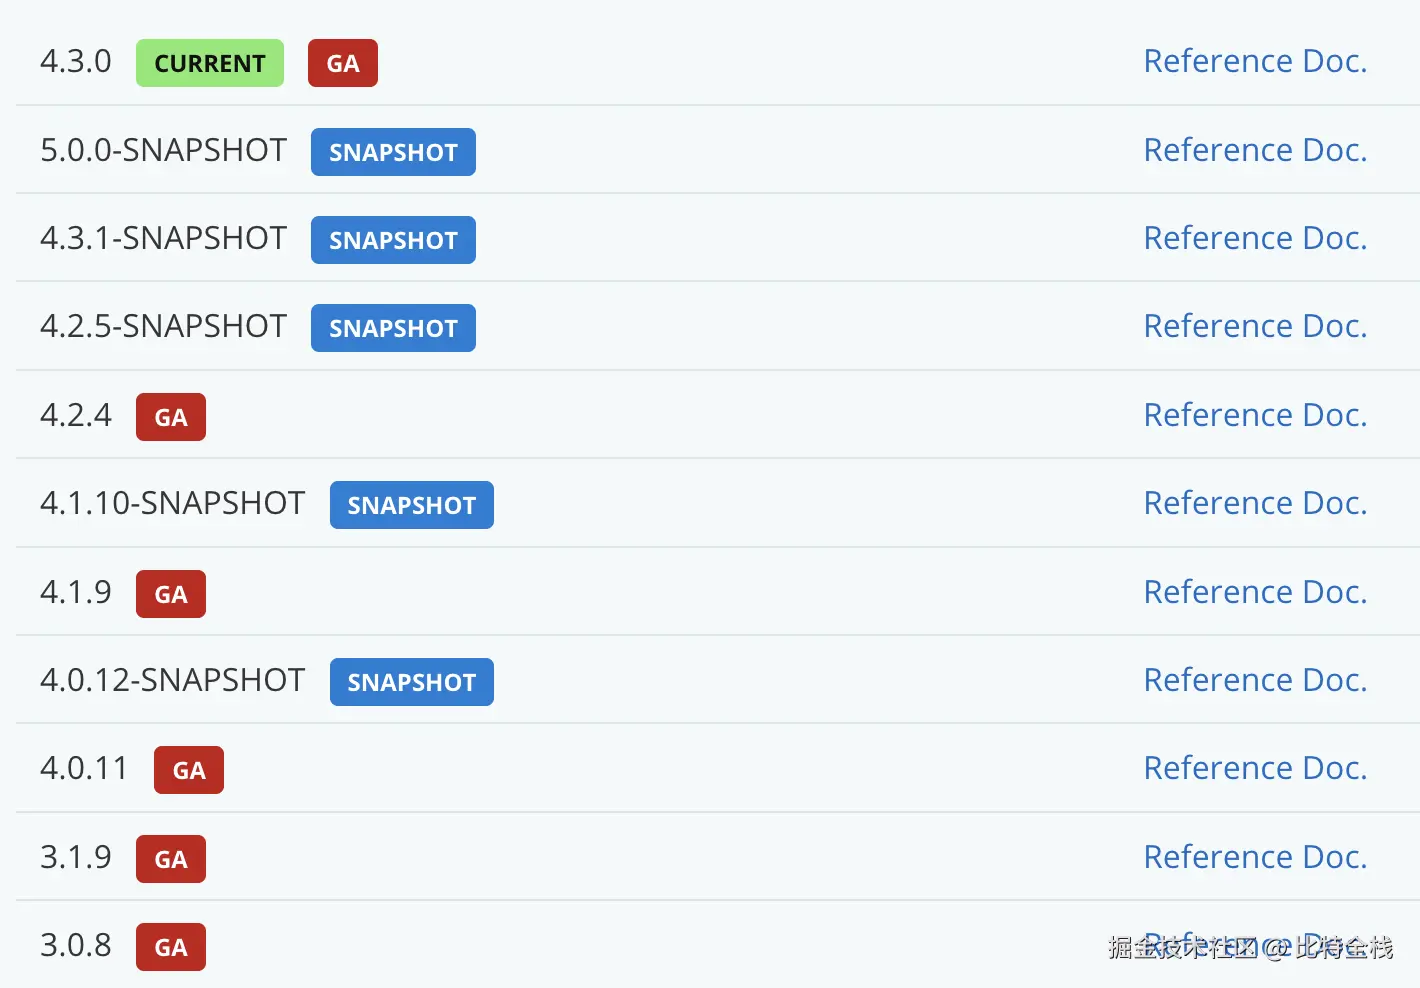Open Reference Doc. for 4.2.5-SNAPSHOT

(1255, 326)
